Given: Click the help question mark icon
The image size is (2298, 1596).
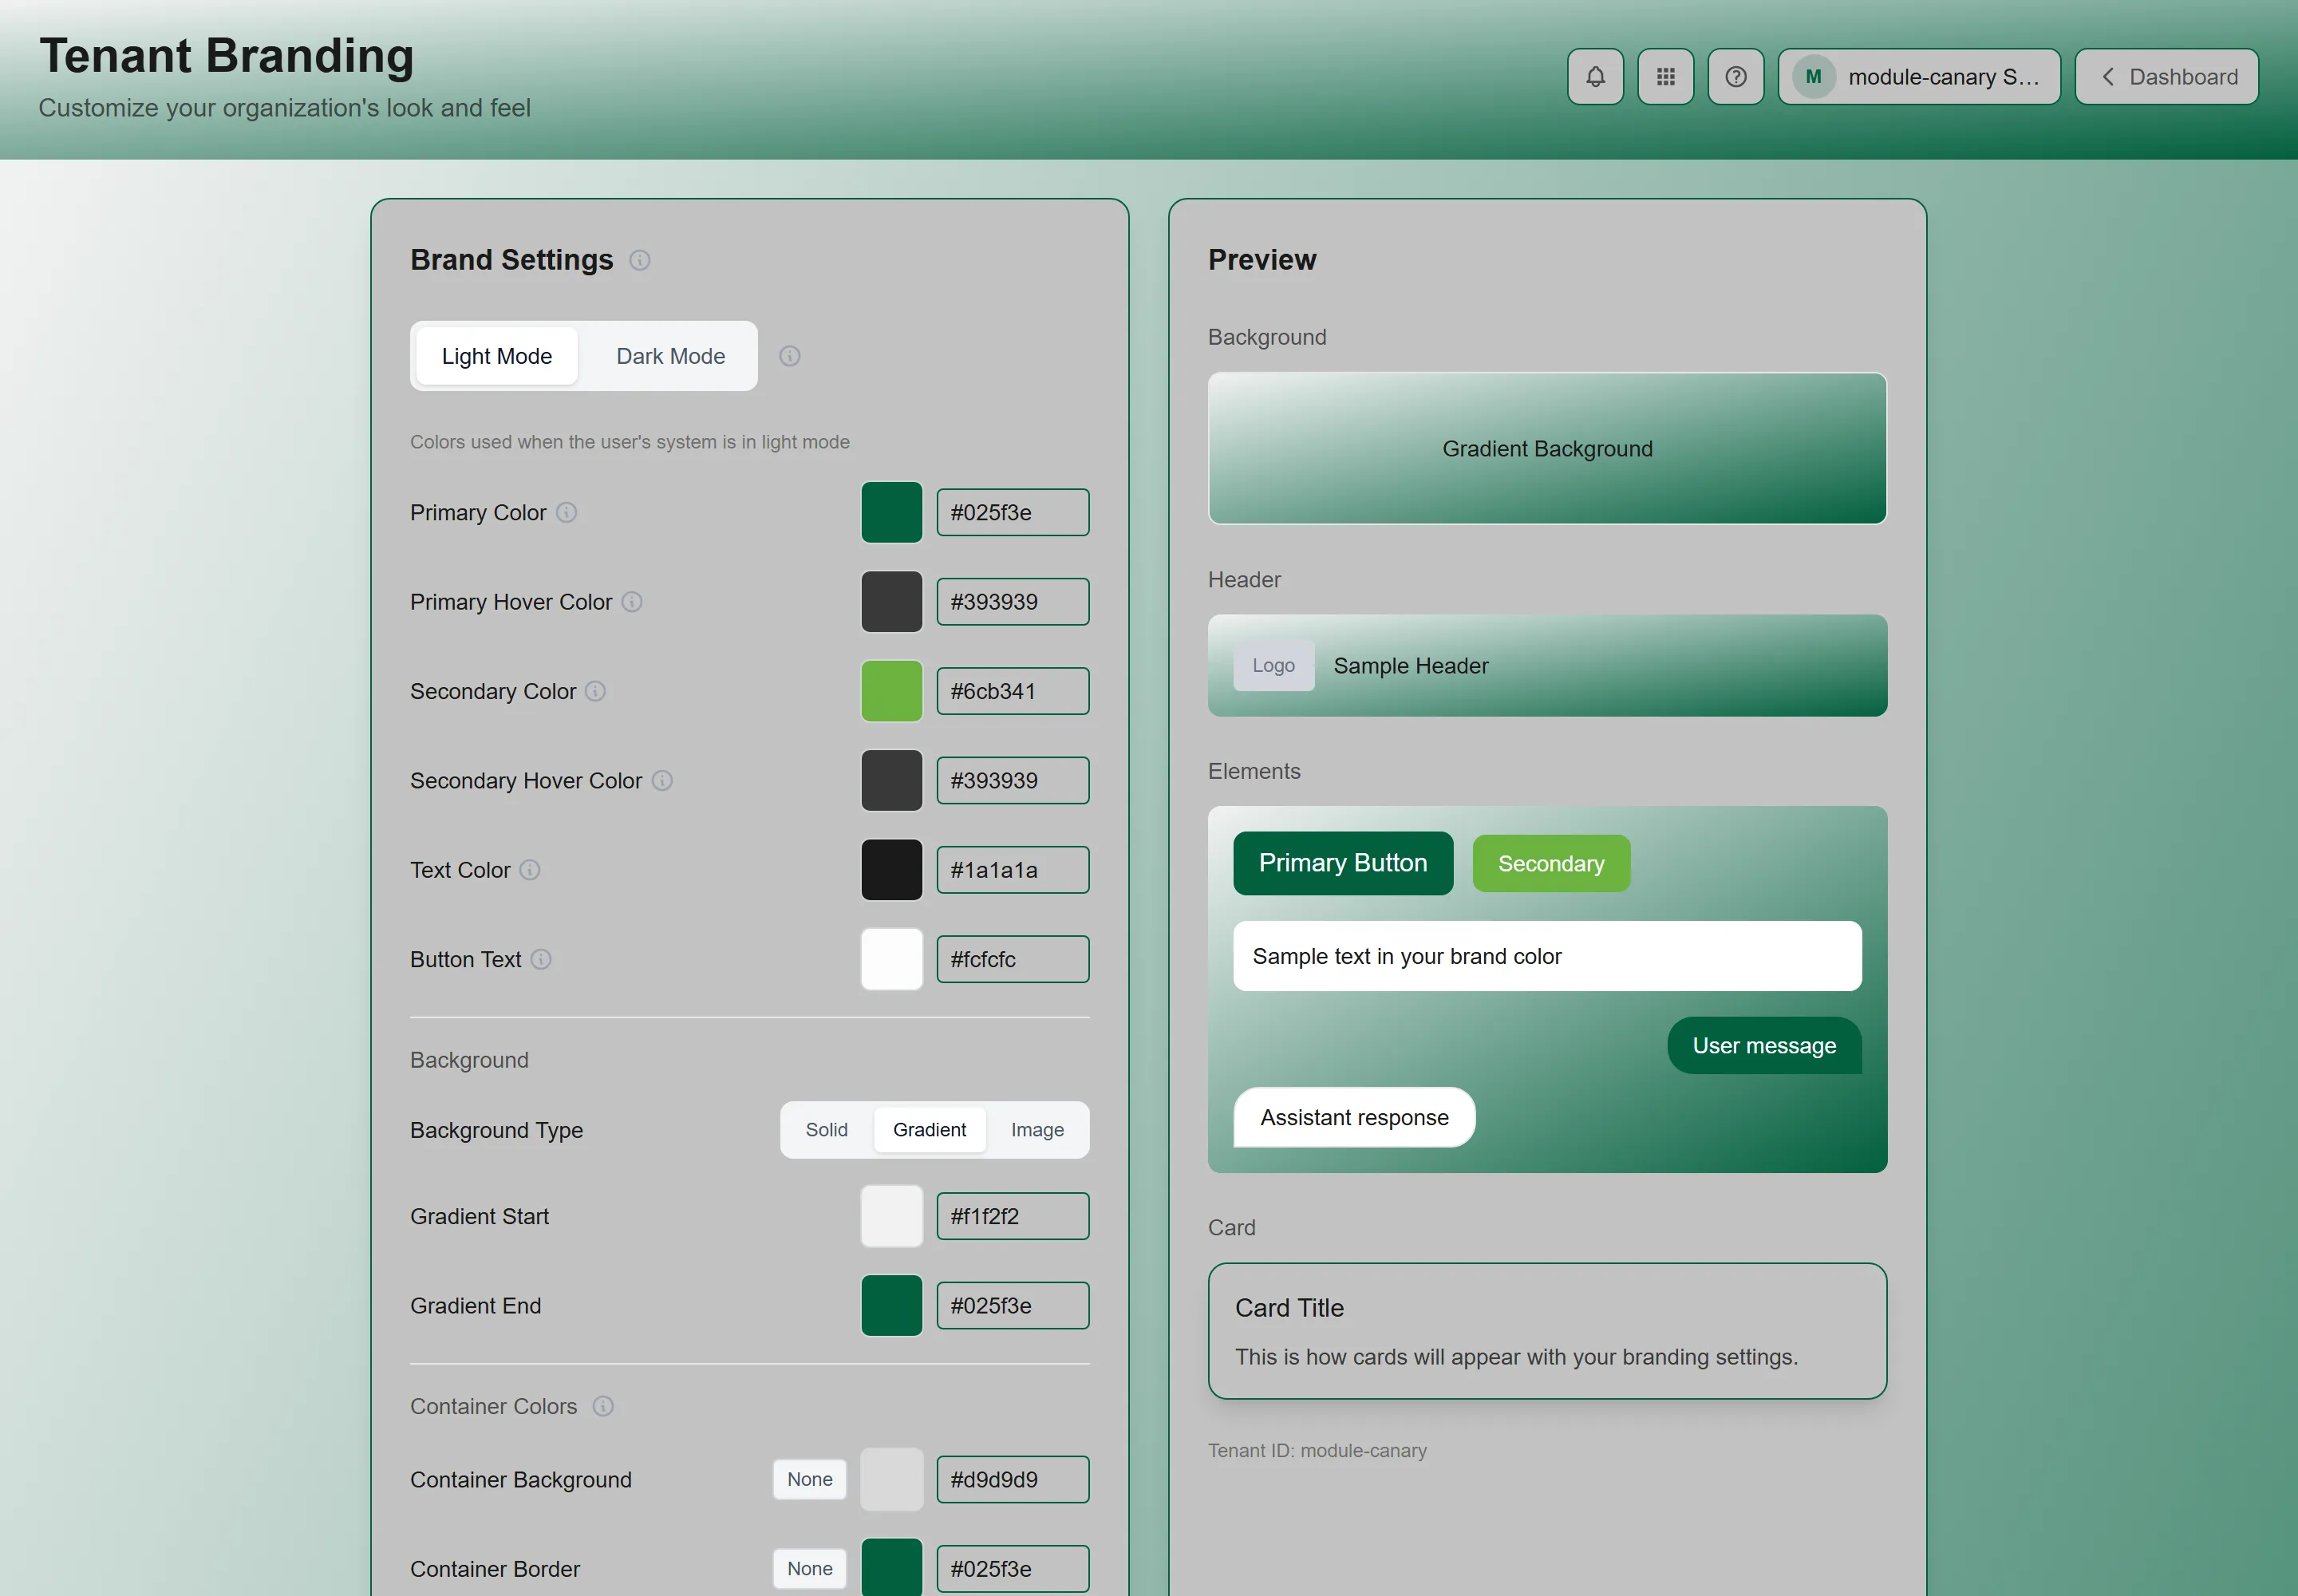Looking at the screenshot, I should (x=1736, y=77).
